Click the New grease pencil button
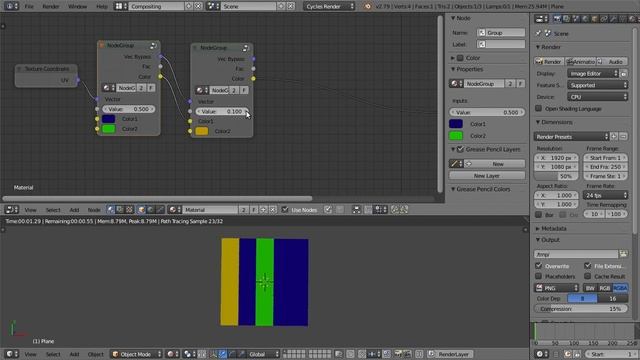The width and height of the screenshot is (640, 360). coord(494,164)
